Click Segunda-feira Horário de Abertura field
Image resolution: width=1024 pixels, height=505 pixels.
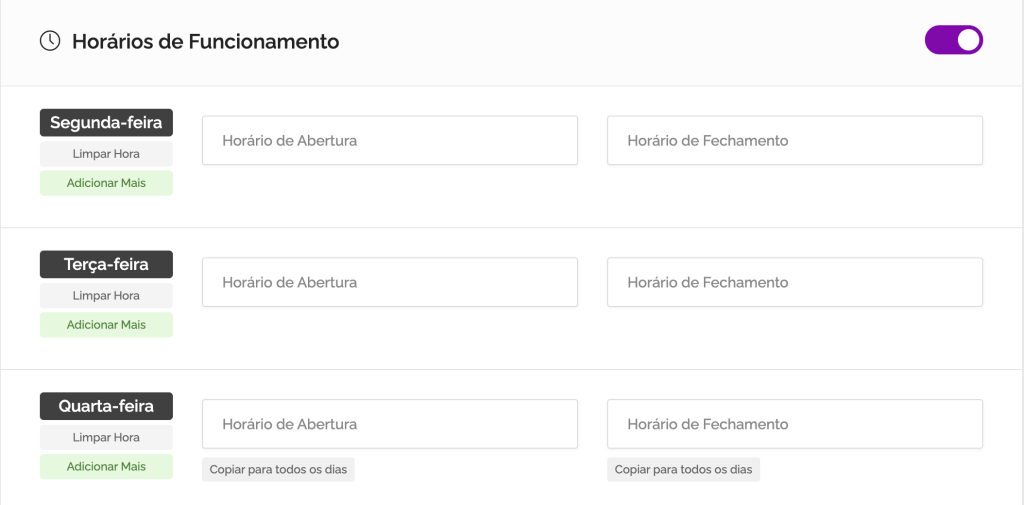pos(390,141)
